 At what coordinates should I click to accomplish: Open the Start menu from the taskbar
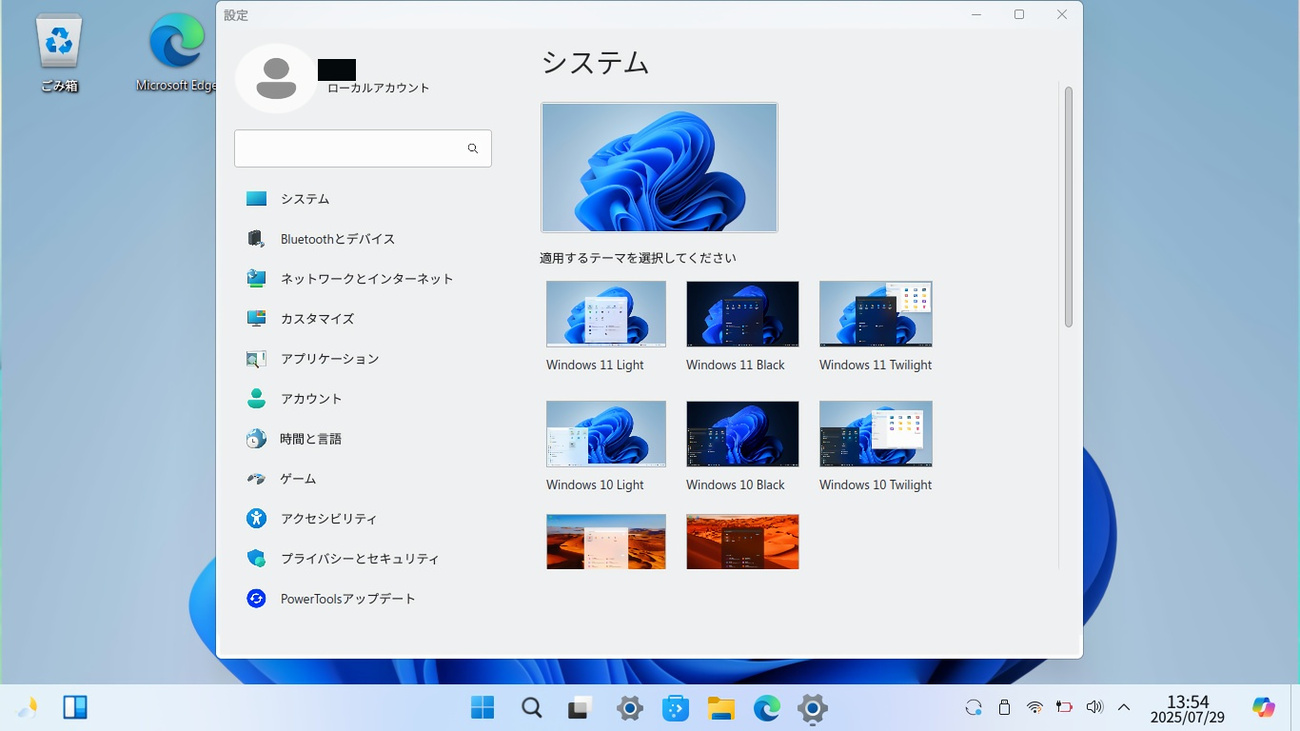coord(482,708)
